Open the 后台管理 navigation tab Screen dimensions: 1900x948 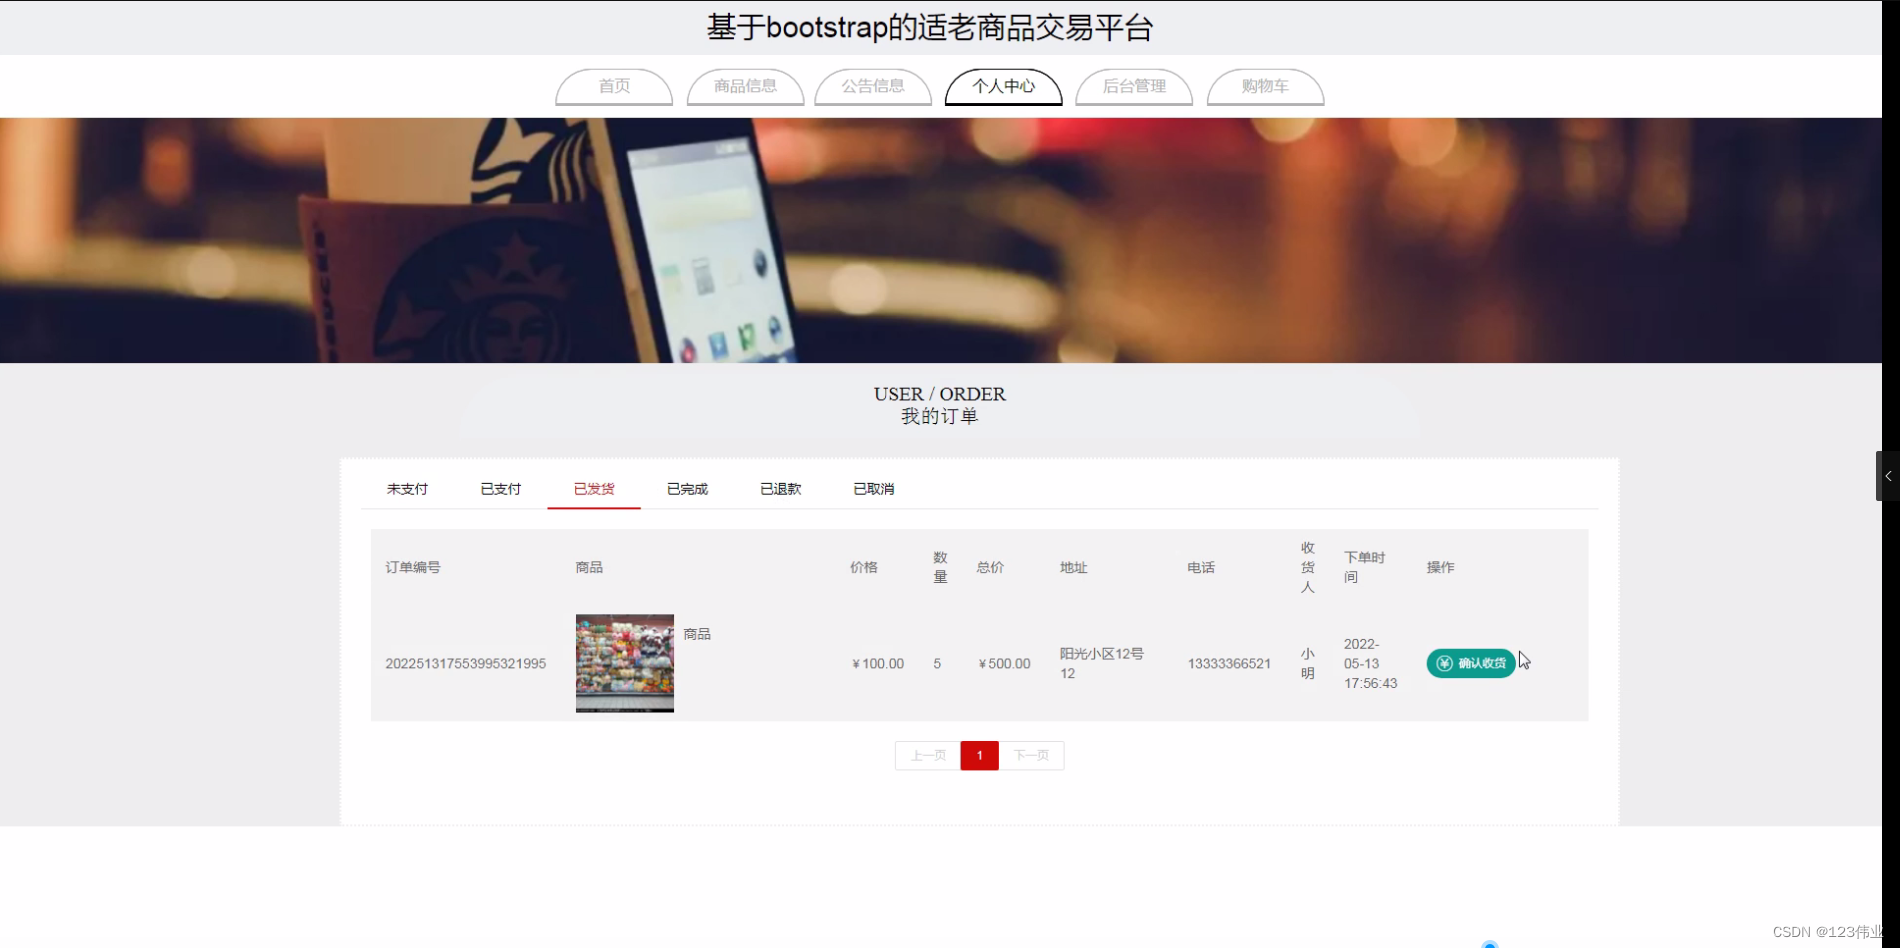coord(1133,87)
